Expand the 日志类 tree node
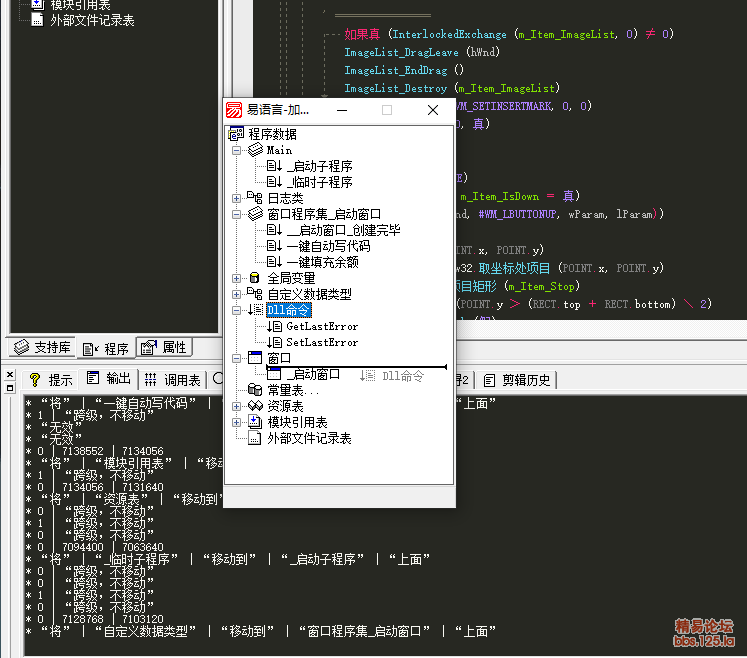Viewport: 747px width, 658px height. click(x=237, y=198)
